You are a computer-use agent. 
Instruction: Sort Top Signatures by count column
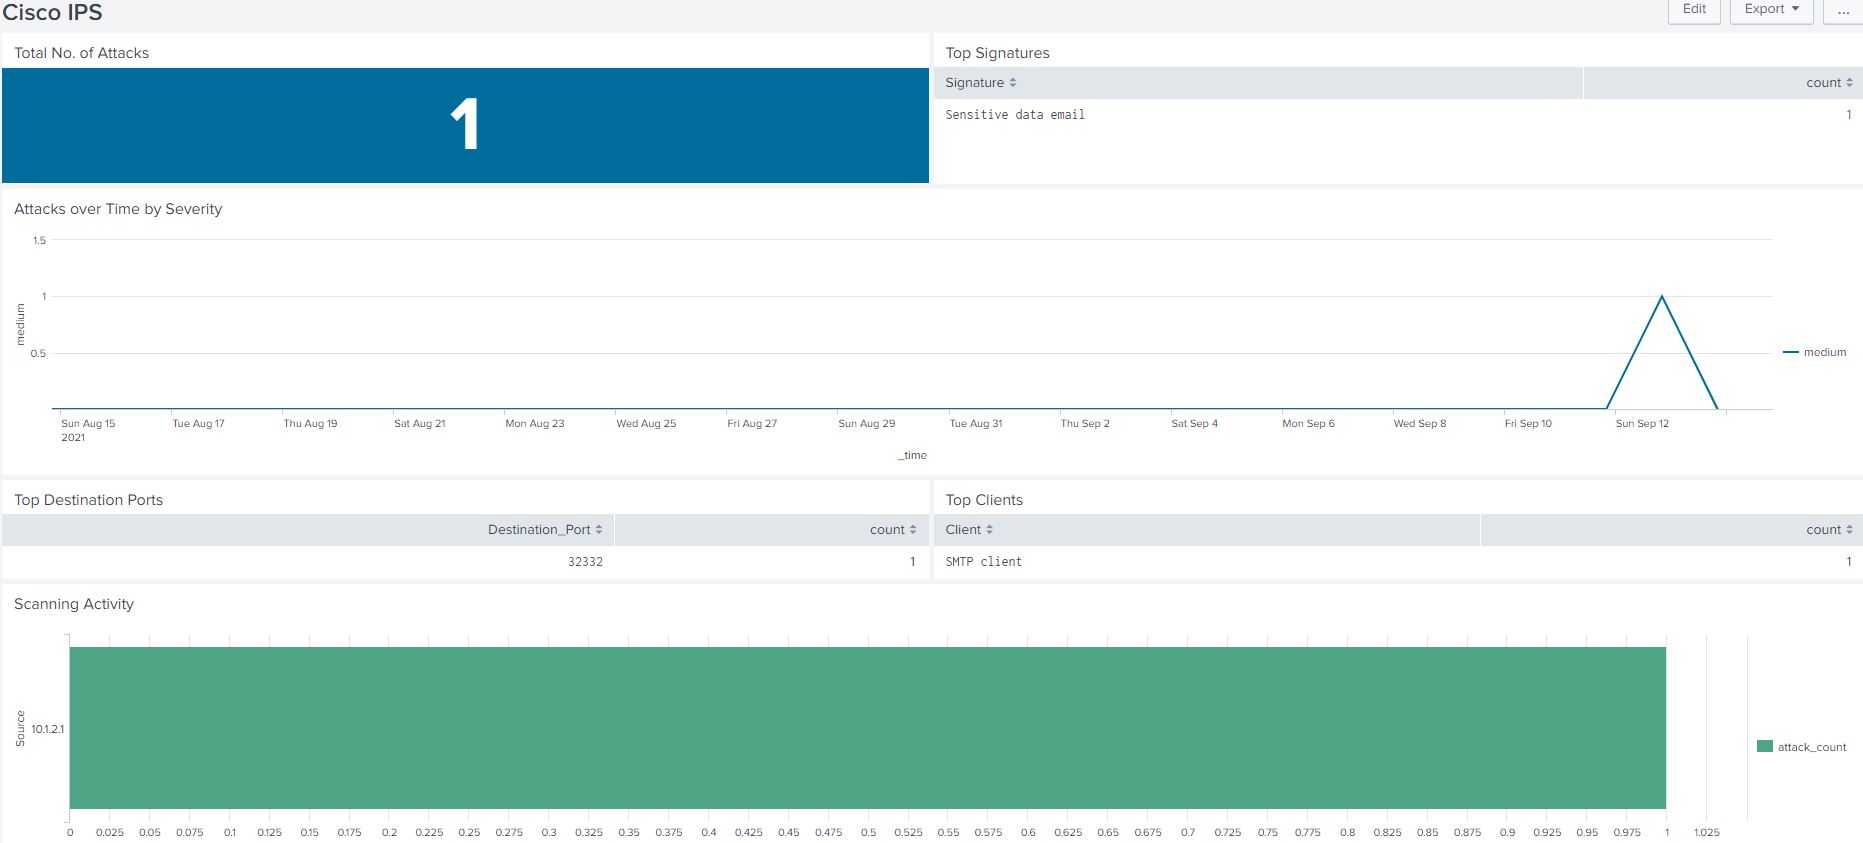(x=1829, y=83)
